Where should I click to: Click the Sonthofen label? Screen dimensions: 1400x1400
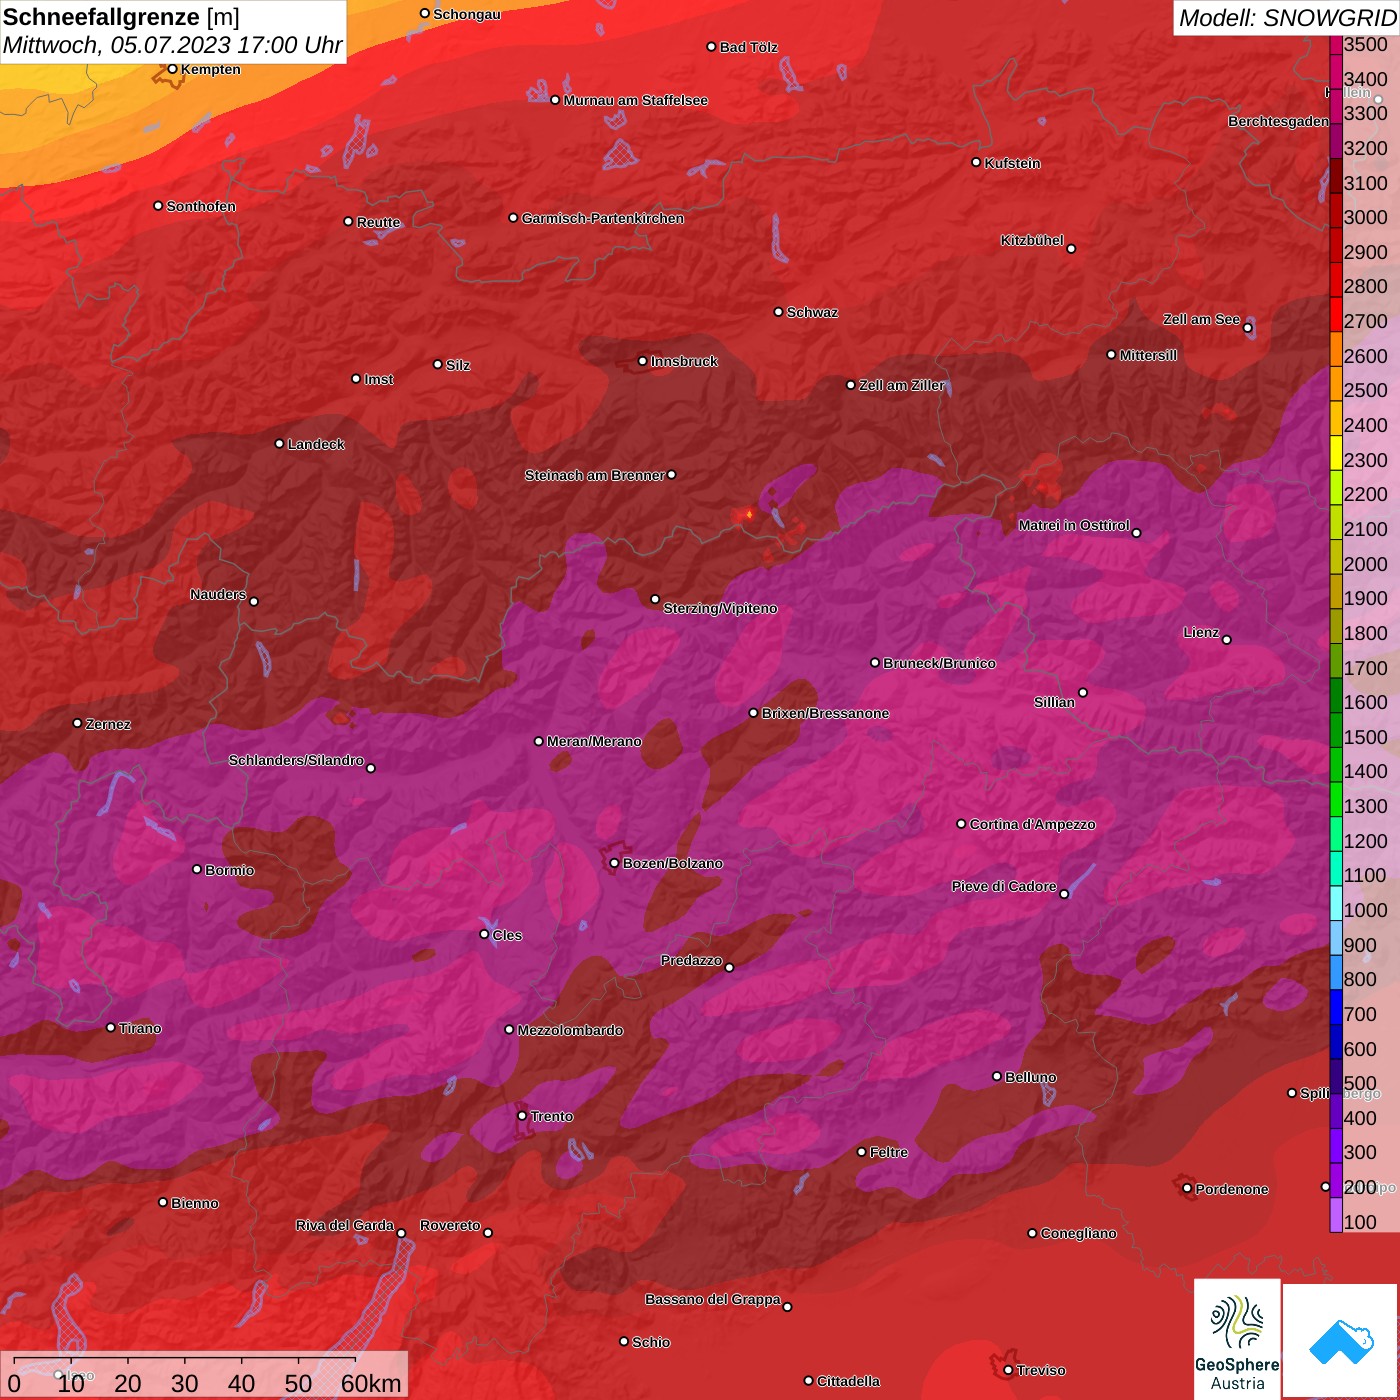pos(201,206)
